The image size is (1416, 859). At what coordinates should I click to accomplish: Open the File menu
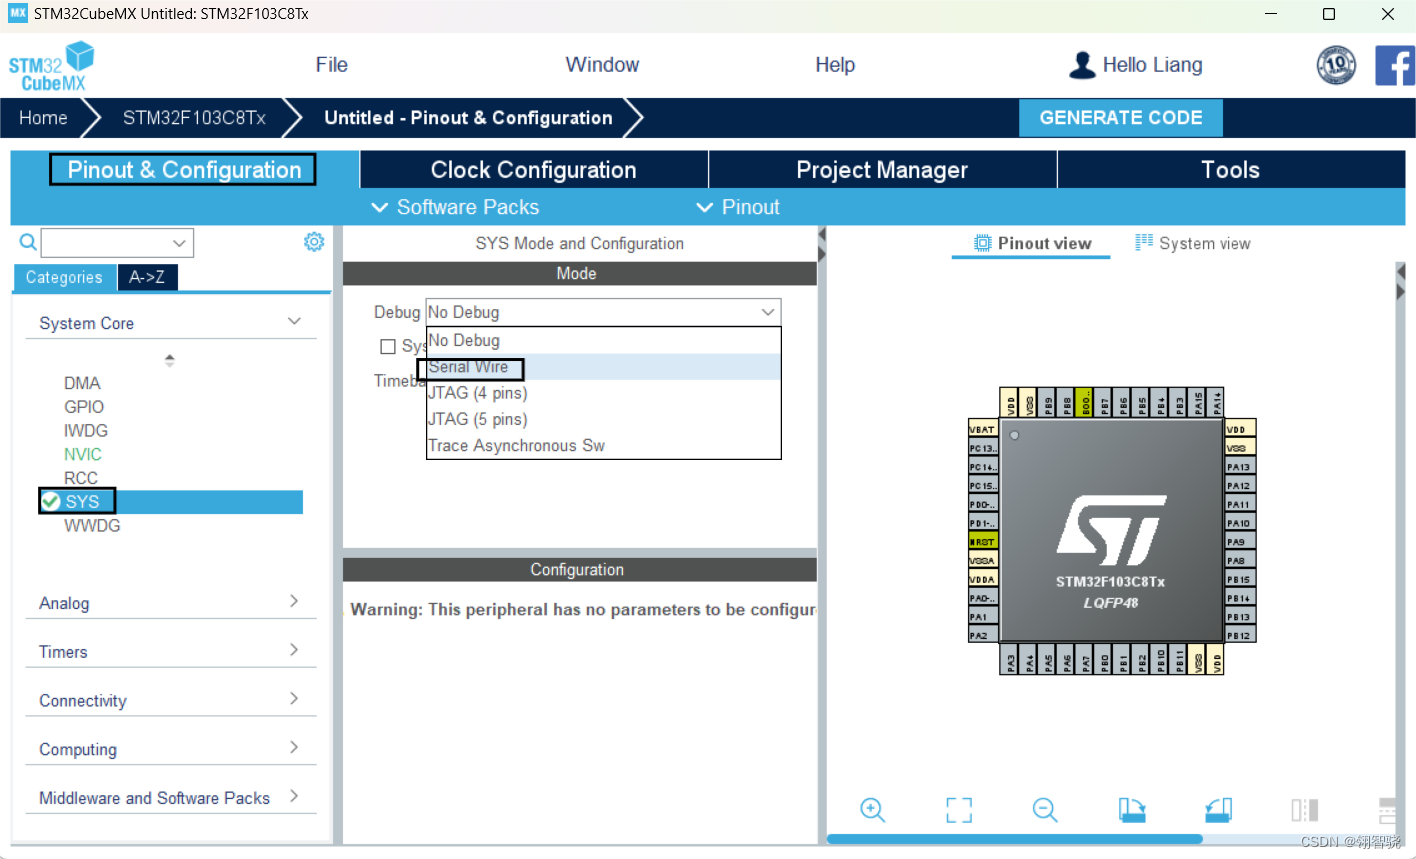(332, 65)
